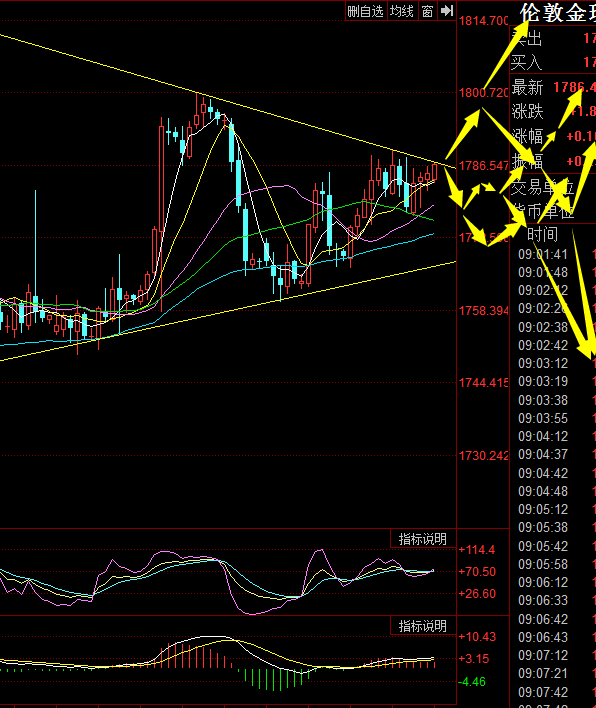Viewport: 596px width, 708px height.
Task: Select the 09:06:43 tick row
Action: tap(557, 637)
